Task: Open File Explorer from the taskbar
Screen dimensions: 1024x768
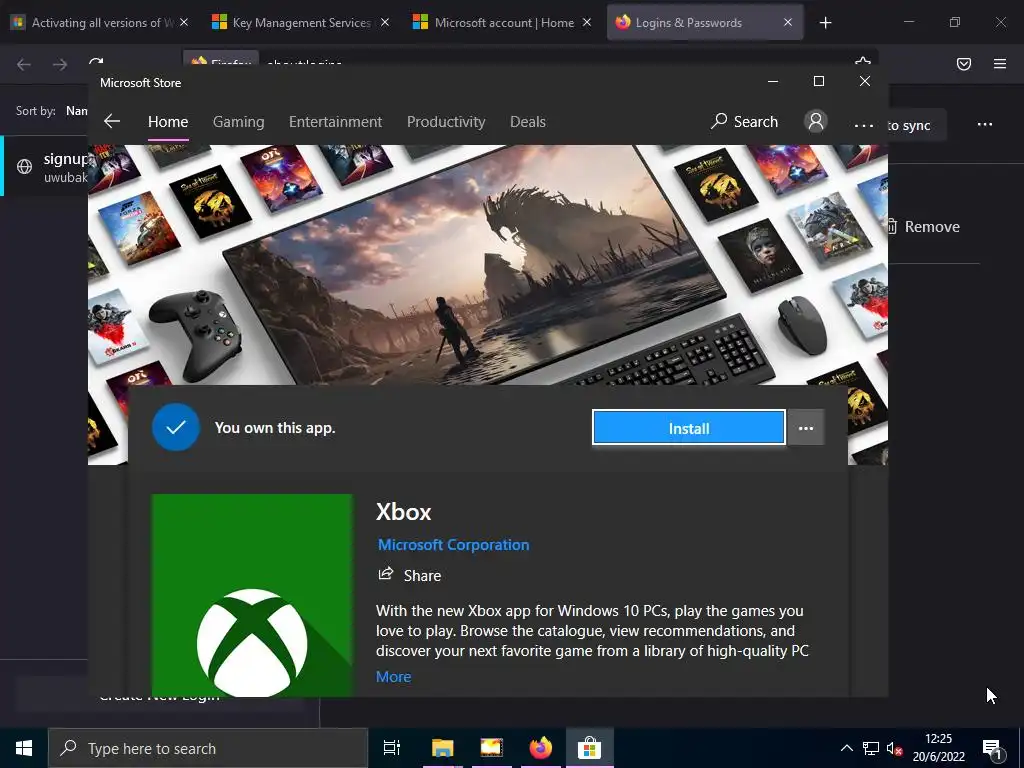Action: point(442,748)
